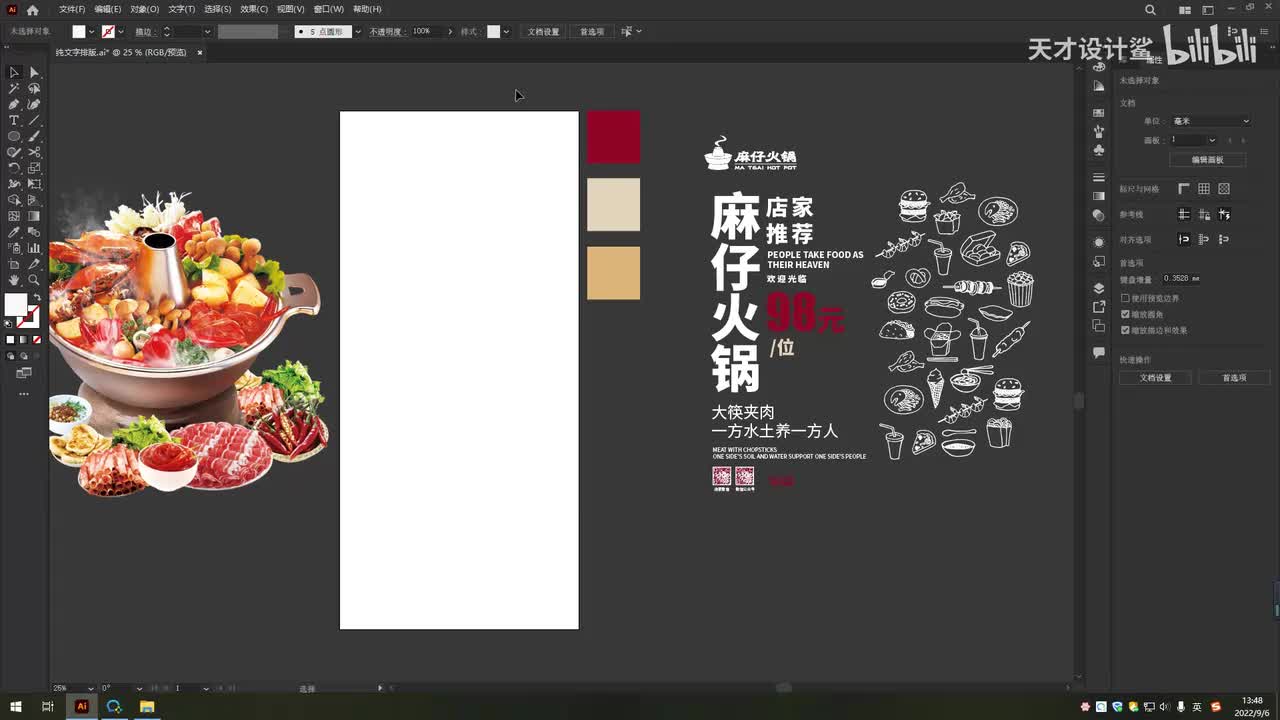Expand the 不透明度 opacity arrow
The height and width of the screenshot is (720, 1280).
(450, 32)
